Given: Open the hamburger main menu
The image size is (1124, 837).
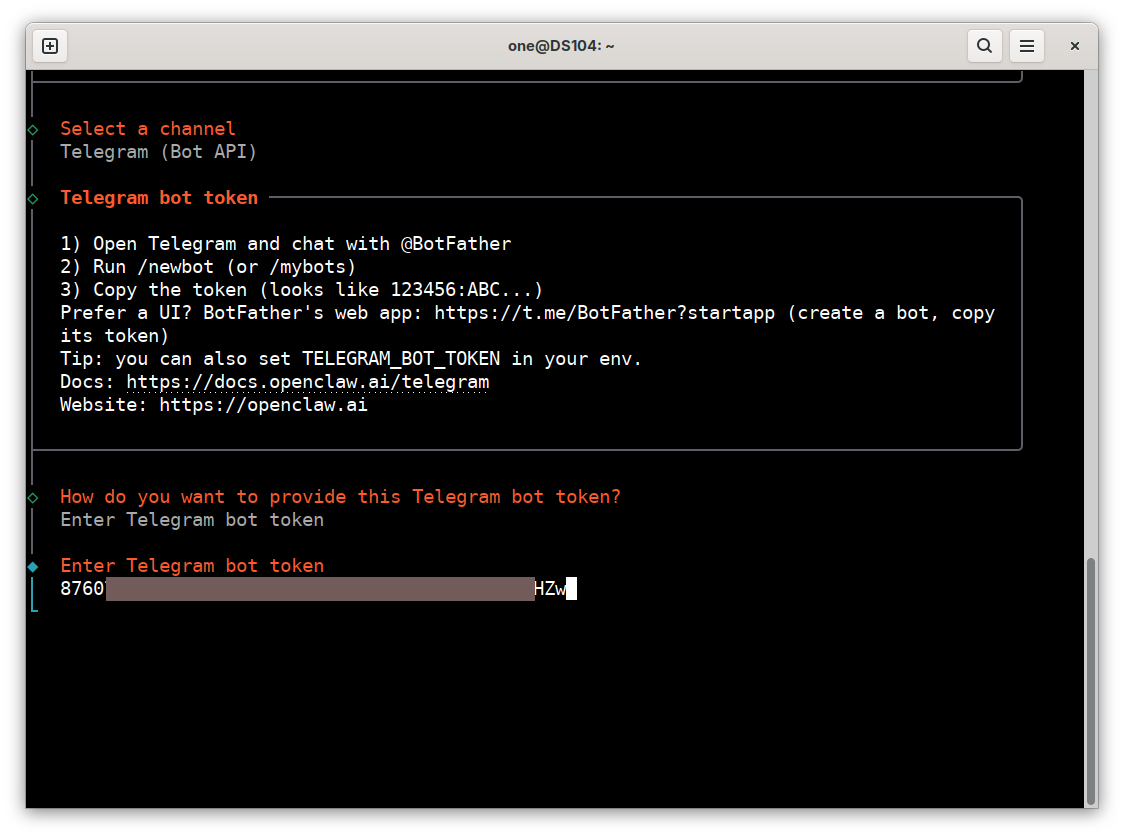Looking at the screenshot, I should tap(1027, 46).
